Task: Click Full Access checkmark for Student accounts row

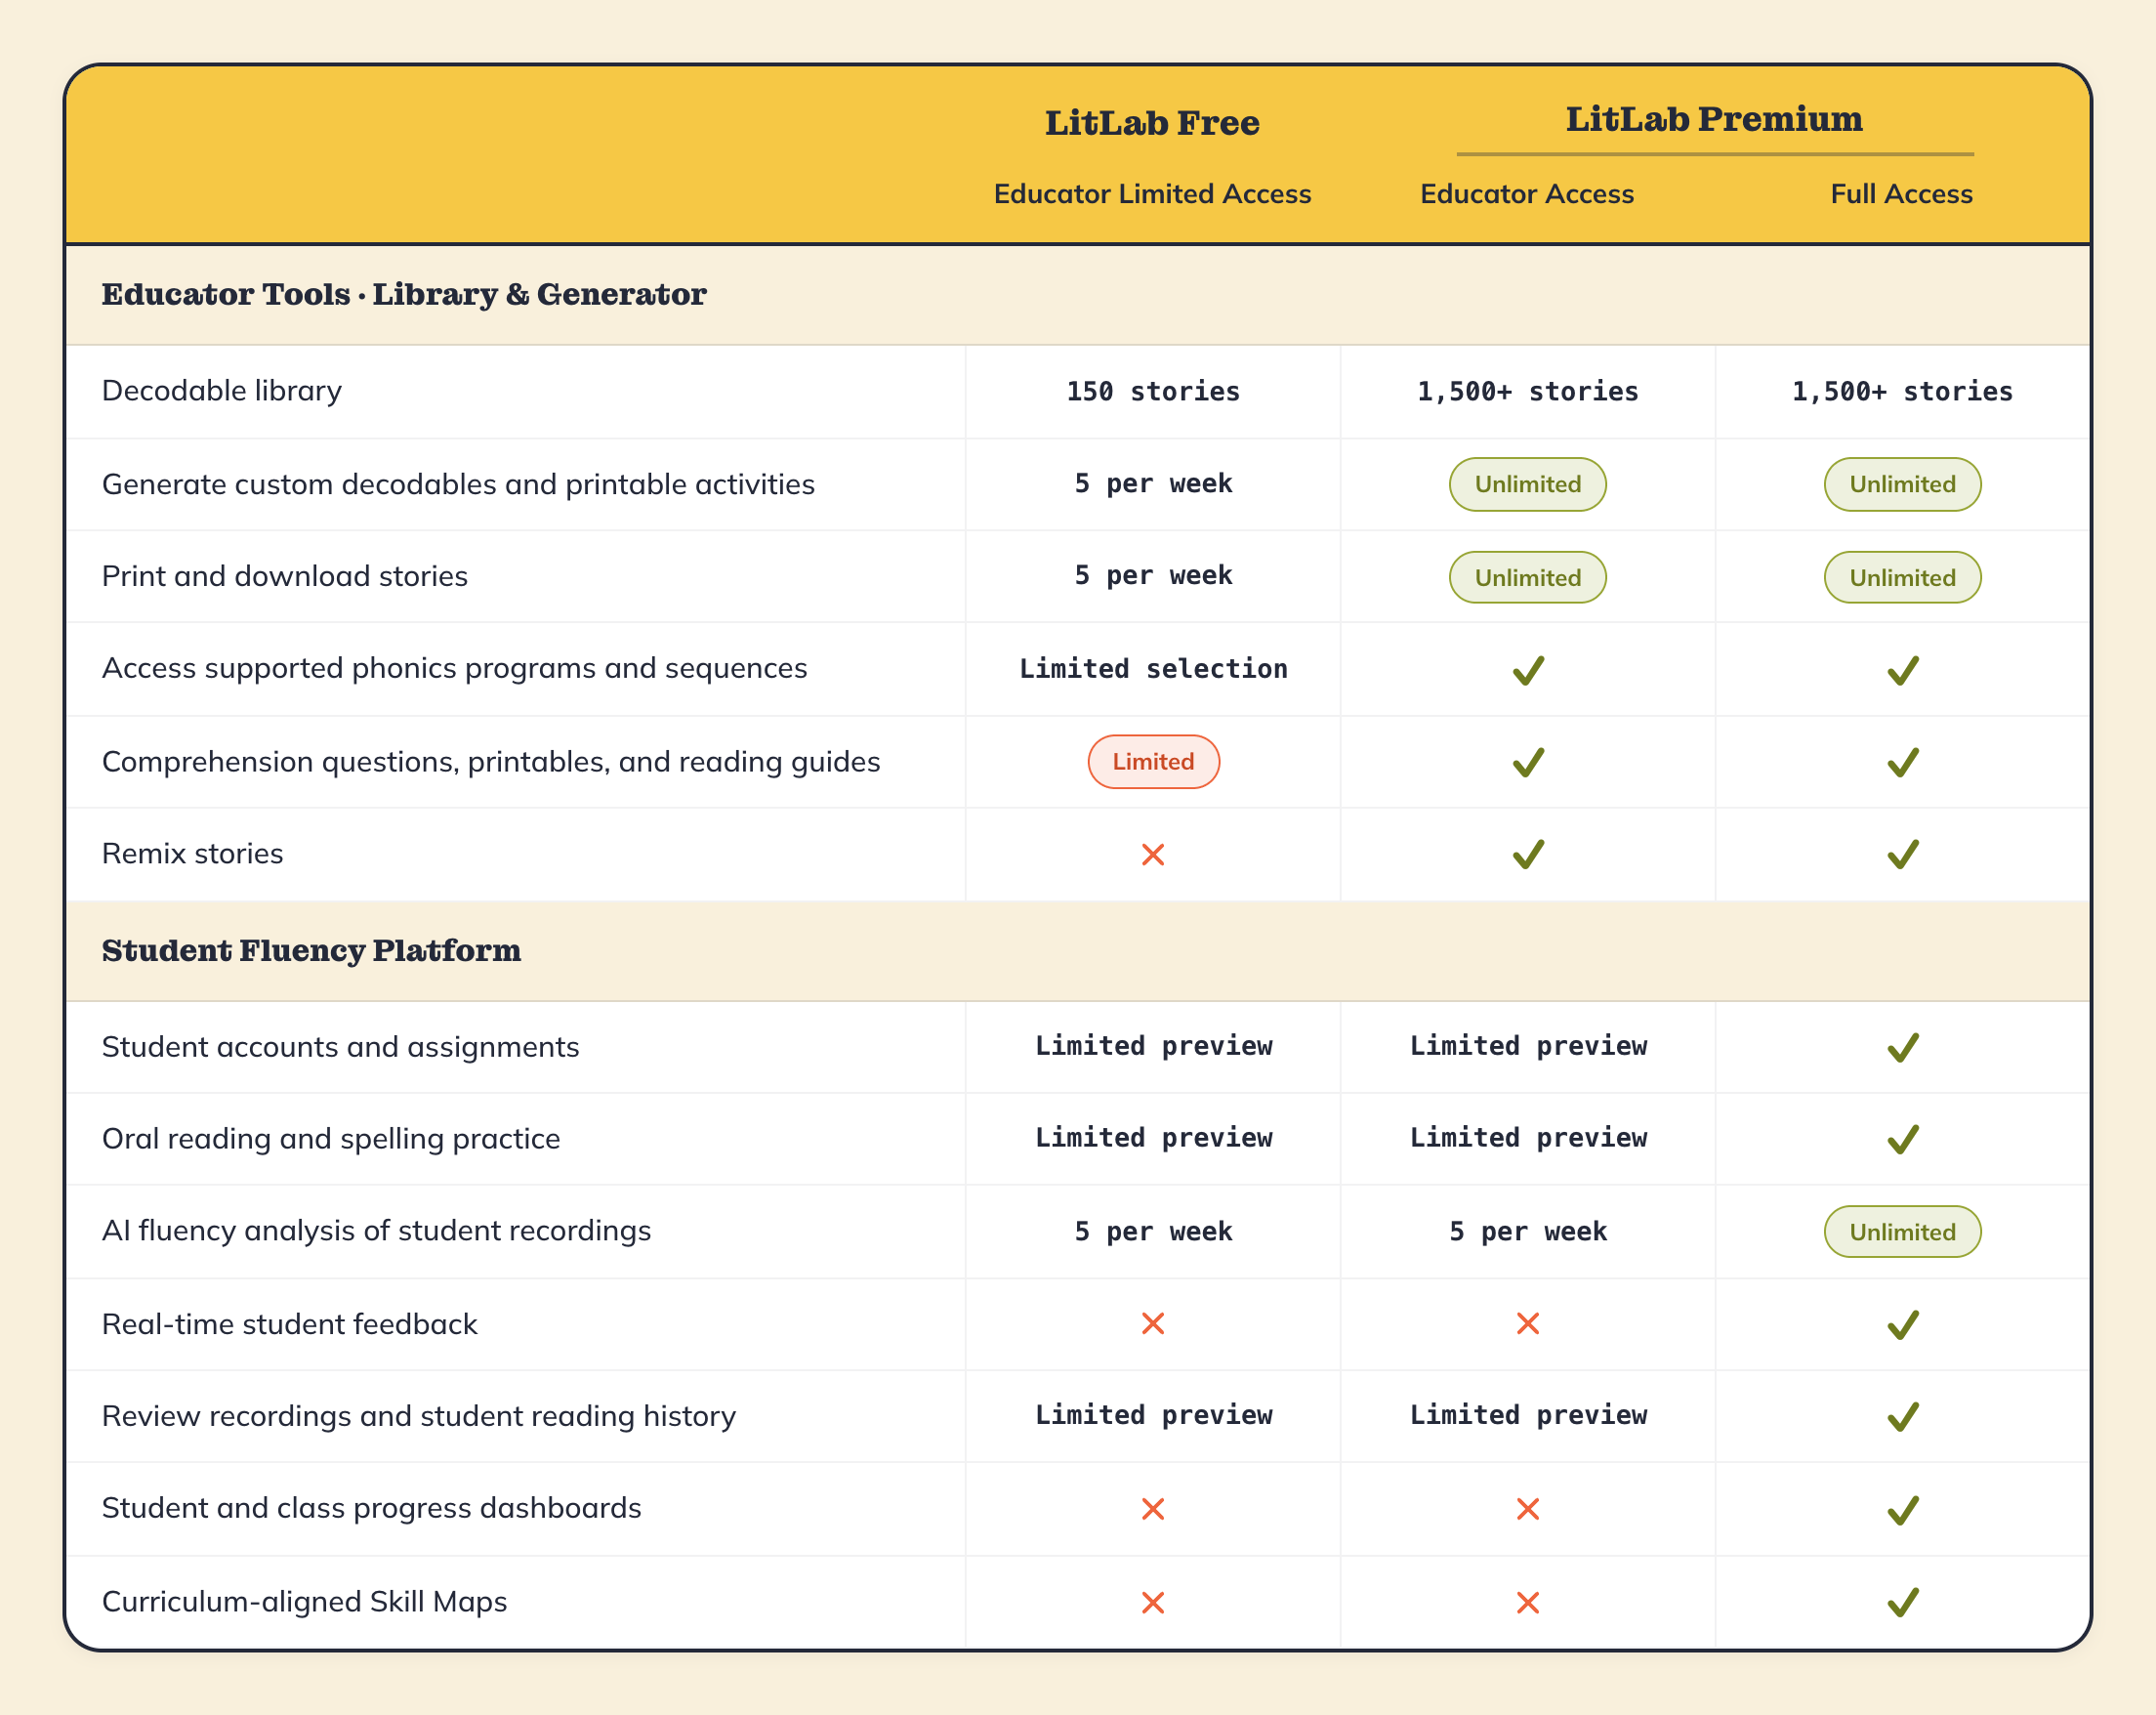Action: (1902, 1047)
